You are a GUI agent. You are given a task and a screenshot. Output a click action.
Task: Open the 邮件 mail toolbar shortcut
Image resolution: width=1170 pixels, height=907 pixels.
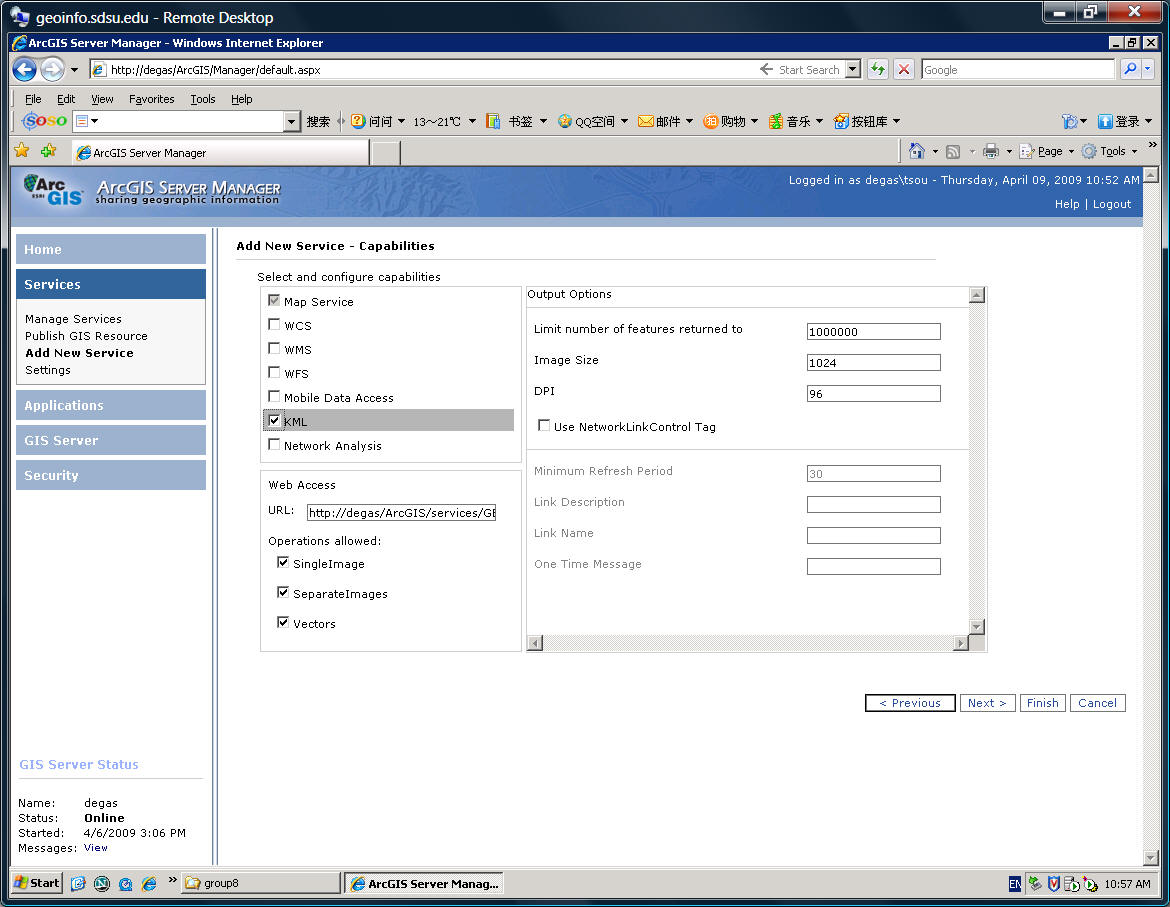pos(660,121)
